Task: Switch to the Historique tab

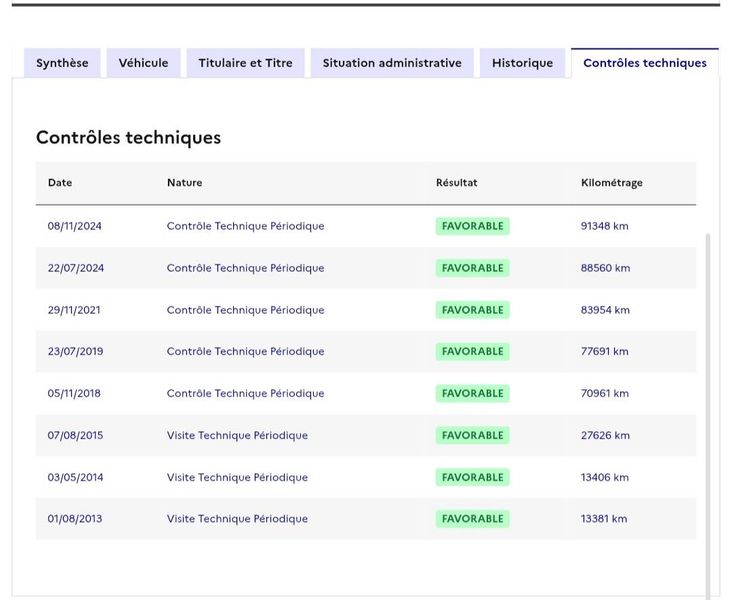Action: coord(522,63)
